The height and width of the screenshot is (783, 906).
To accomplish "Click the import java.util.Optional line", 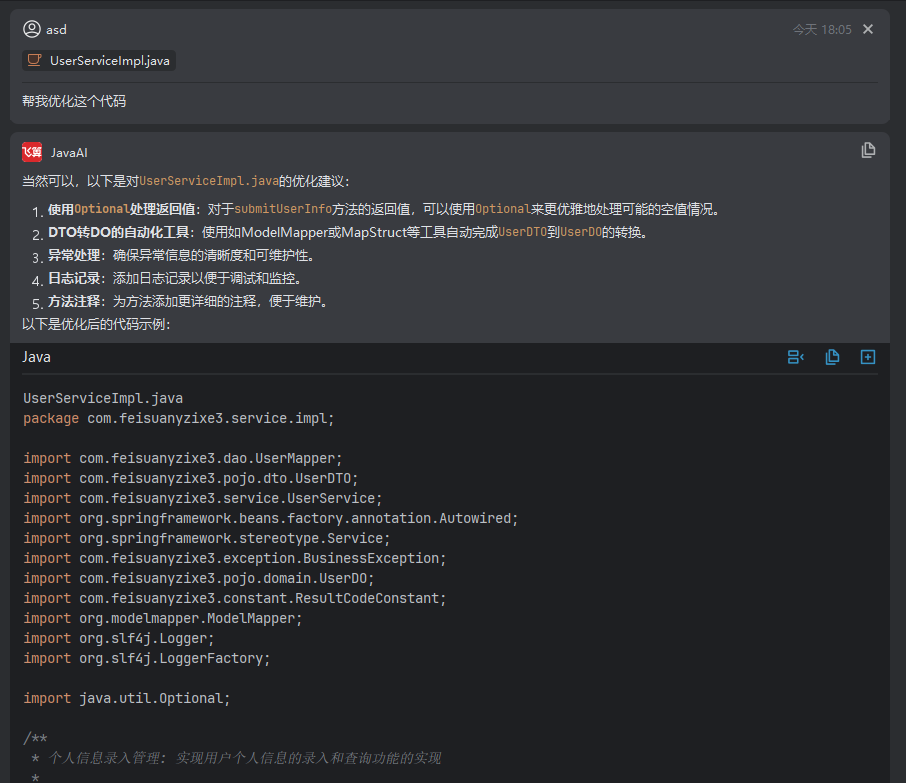I will (127, 698).
